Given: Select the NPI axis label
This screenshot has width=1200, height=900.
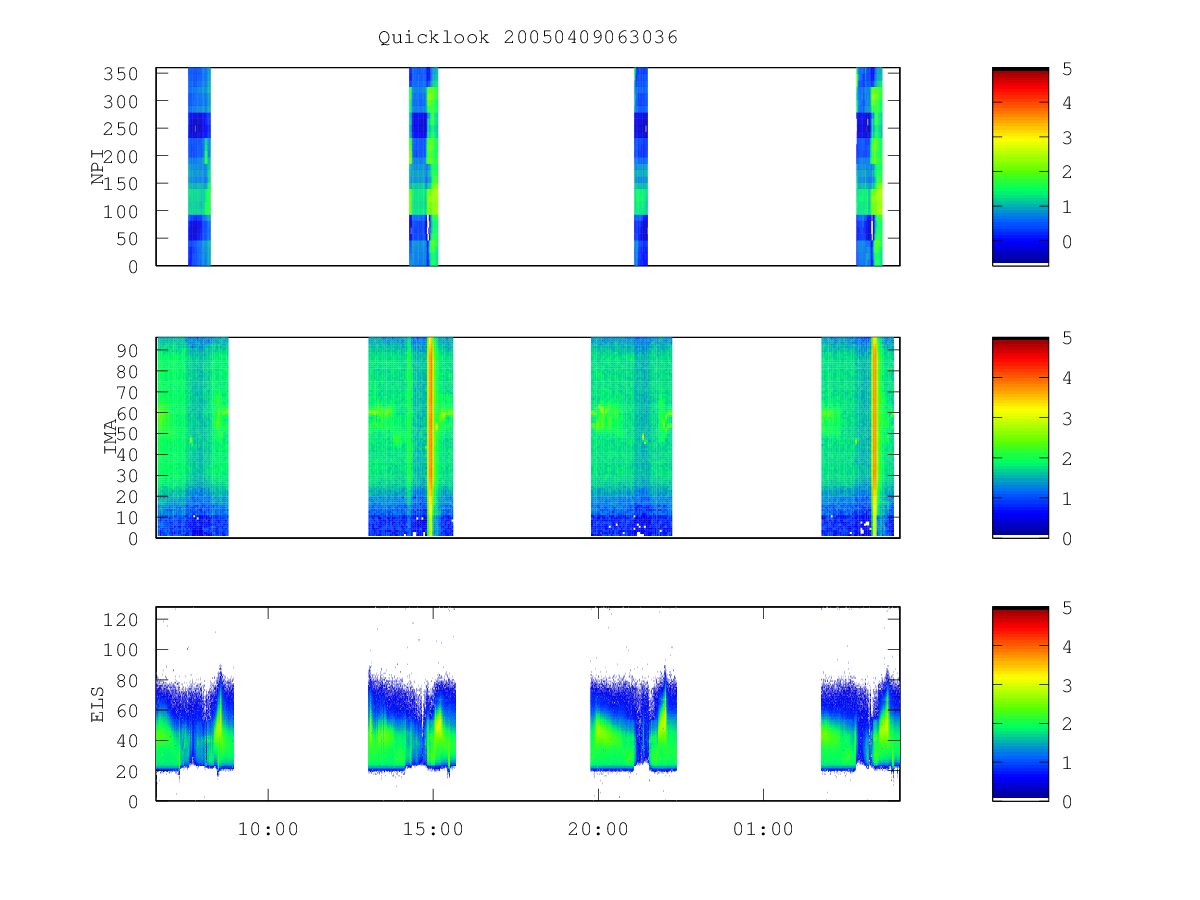Looking at the screenshot, I should coord(99,167).
